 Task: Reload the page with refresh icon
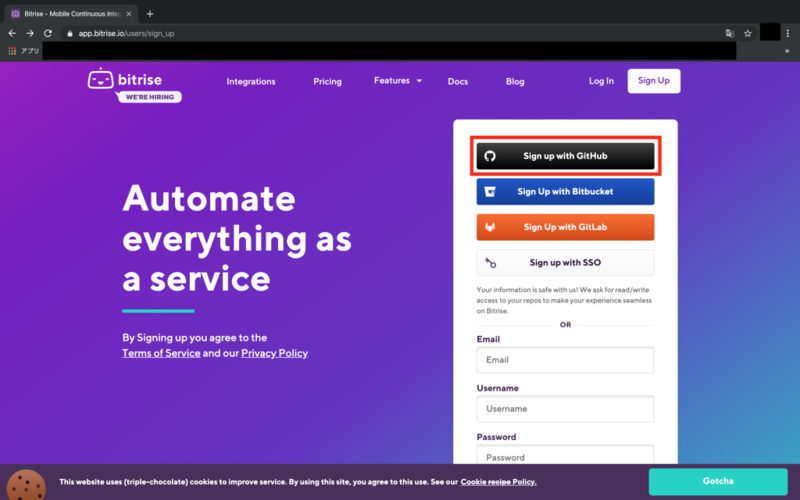(48, 33)
